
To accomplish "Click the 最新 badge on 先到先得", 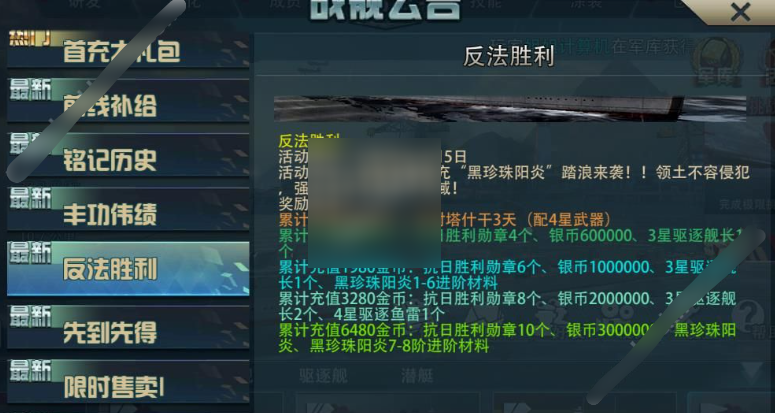I will (30, 316).
